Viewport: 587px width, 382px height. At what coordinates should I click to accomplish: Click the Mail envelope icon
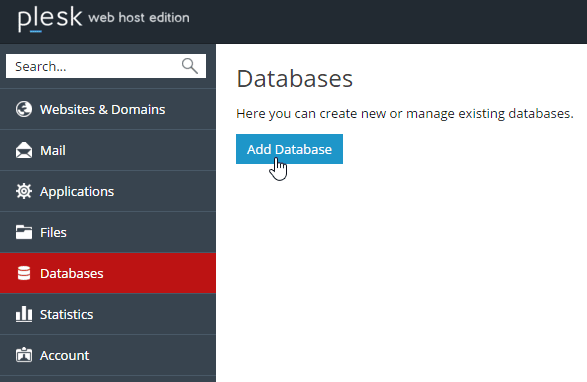24,150
